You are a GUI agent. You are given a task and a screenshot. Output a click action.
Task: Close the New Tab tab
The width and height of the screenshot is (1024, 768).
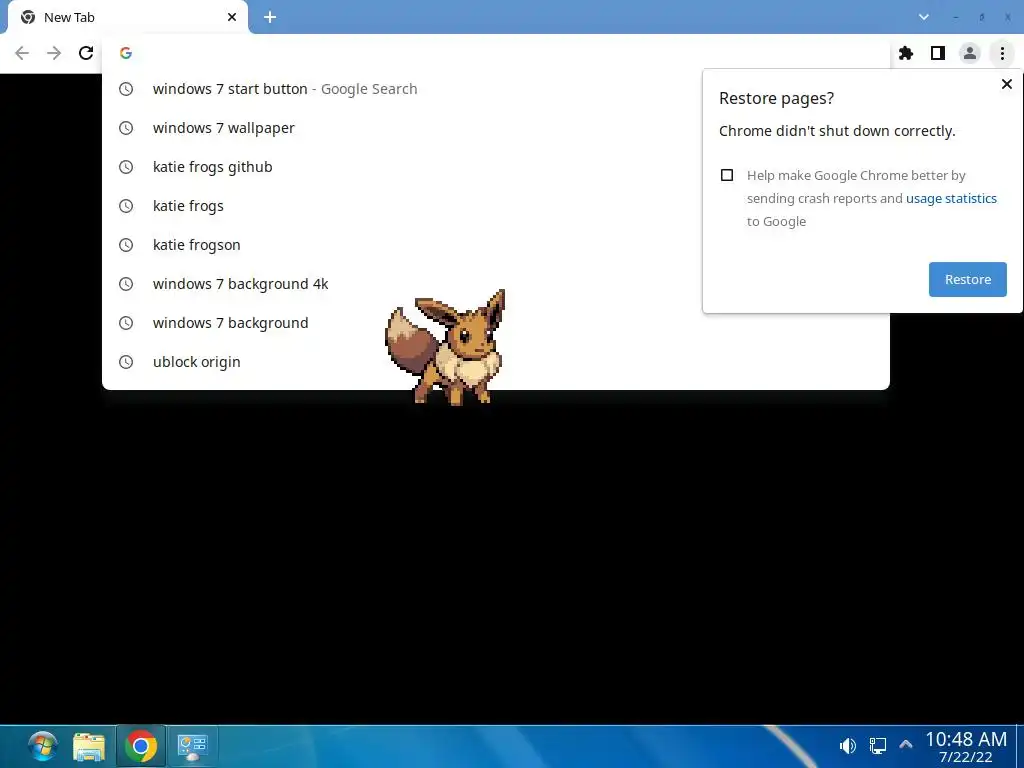click(x=232, y=17)
